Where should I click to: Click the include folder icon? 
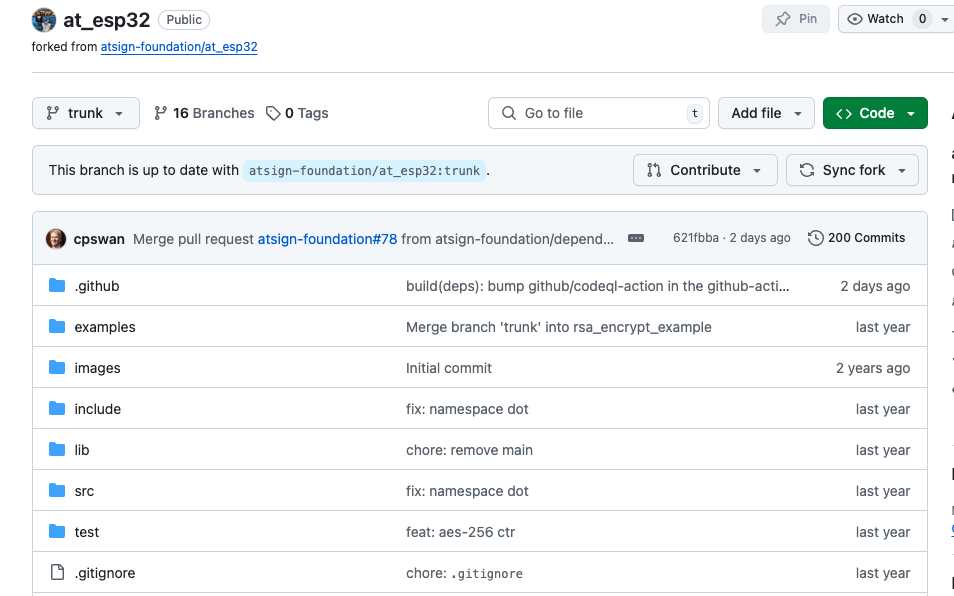pyautogui.click(x=57, y=408)
